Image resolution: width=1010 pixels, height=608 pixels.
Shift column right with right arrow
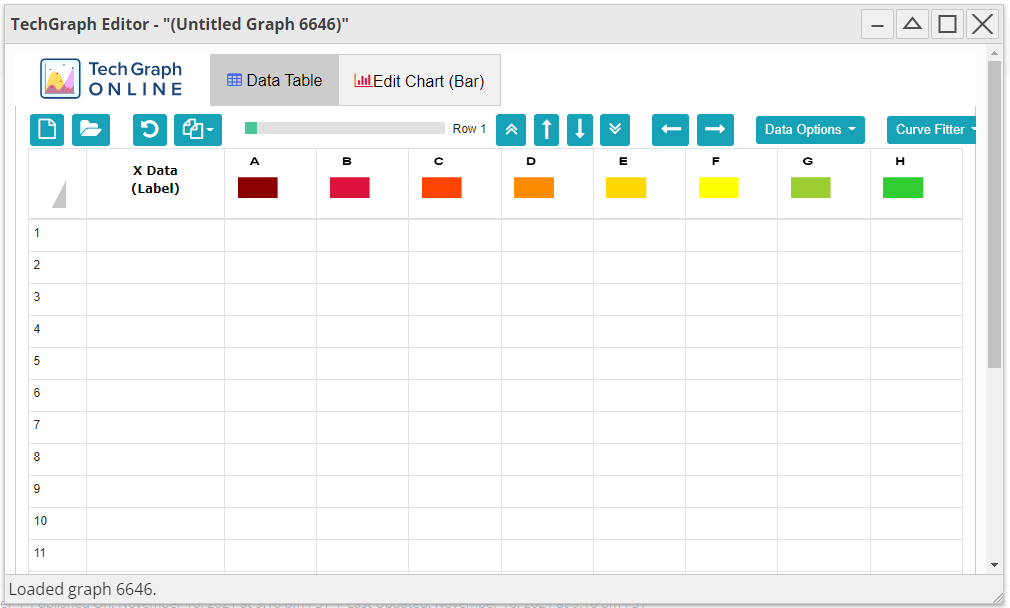[x=715, y=130]
